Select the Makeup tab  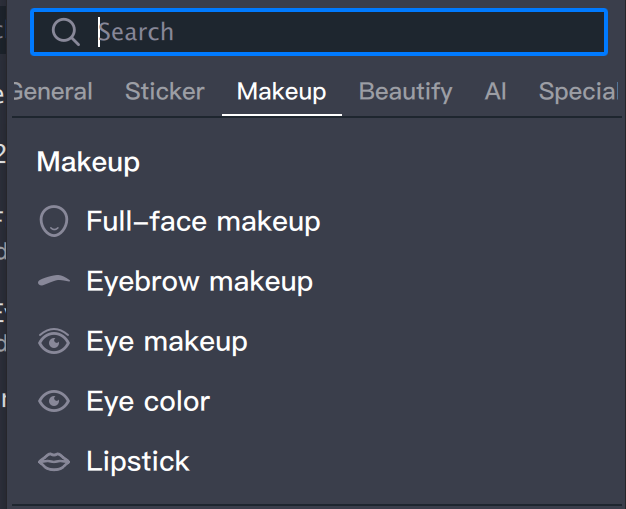point(281,92)
